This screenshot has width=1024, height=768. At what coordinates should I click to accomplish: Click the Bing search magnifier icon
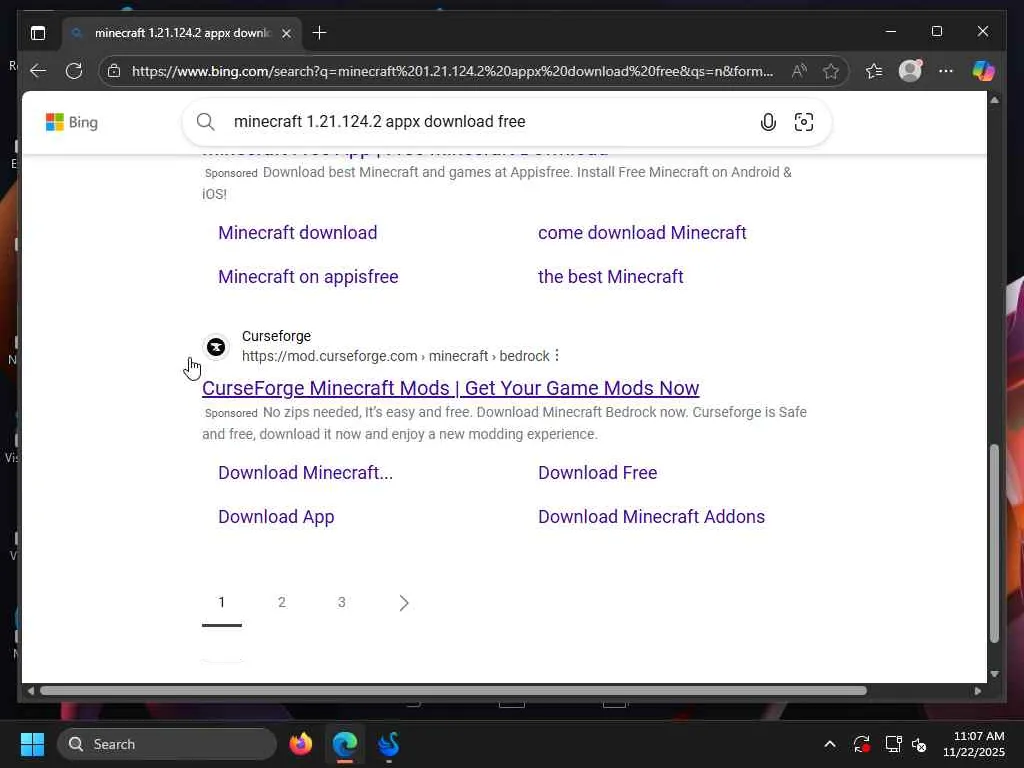point(206,121)
